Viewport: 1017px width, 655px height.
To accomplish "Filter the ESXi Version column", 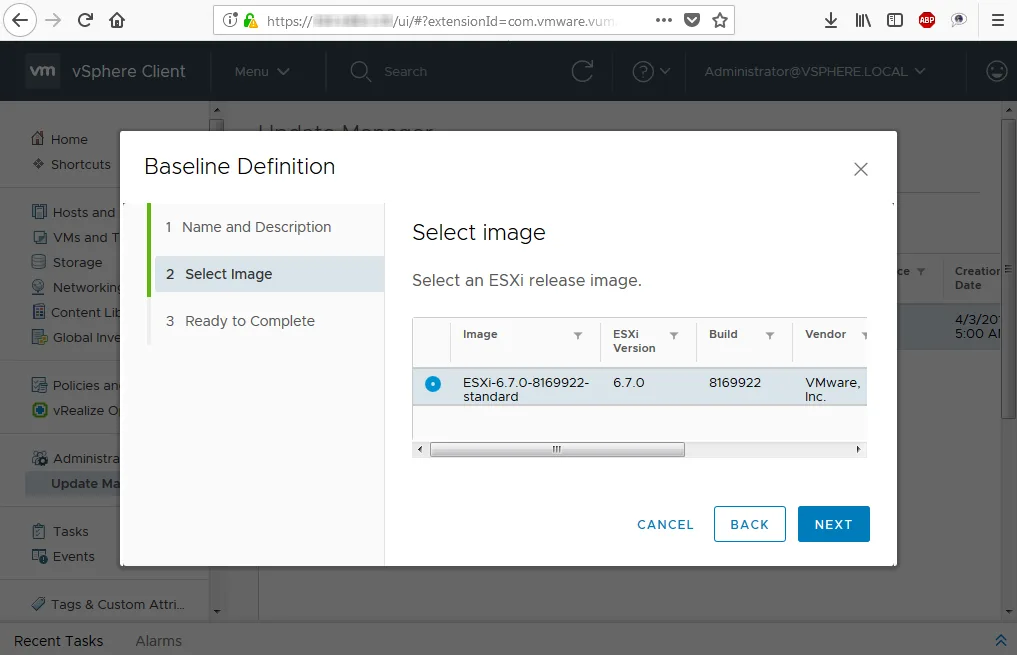I will [x=674, y=335].
